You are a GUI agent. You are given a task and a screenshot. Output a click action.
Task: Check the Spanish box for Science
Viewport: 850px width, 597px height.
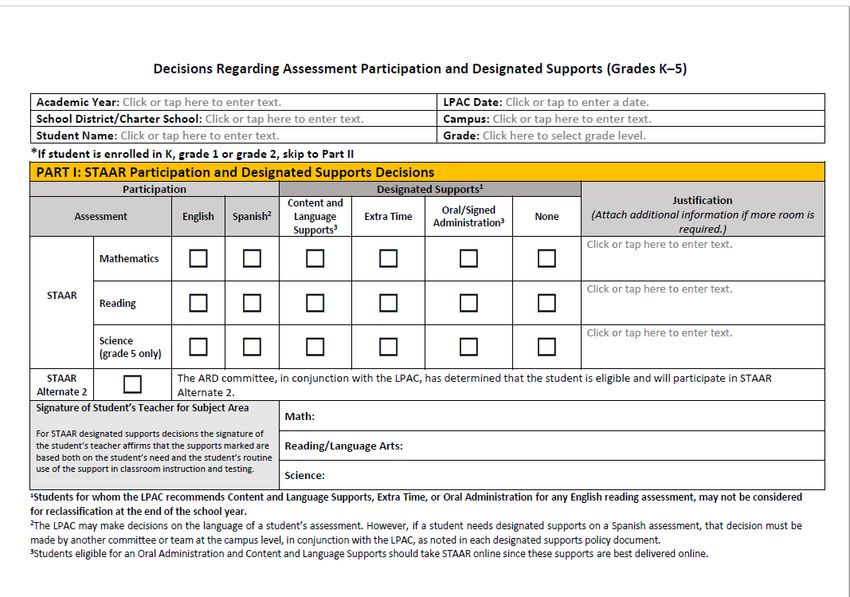coord(252,346)
